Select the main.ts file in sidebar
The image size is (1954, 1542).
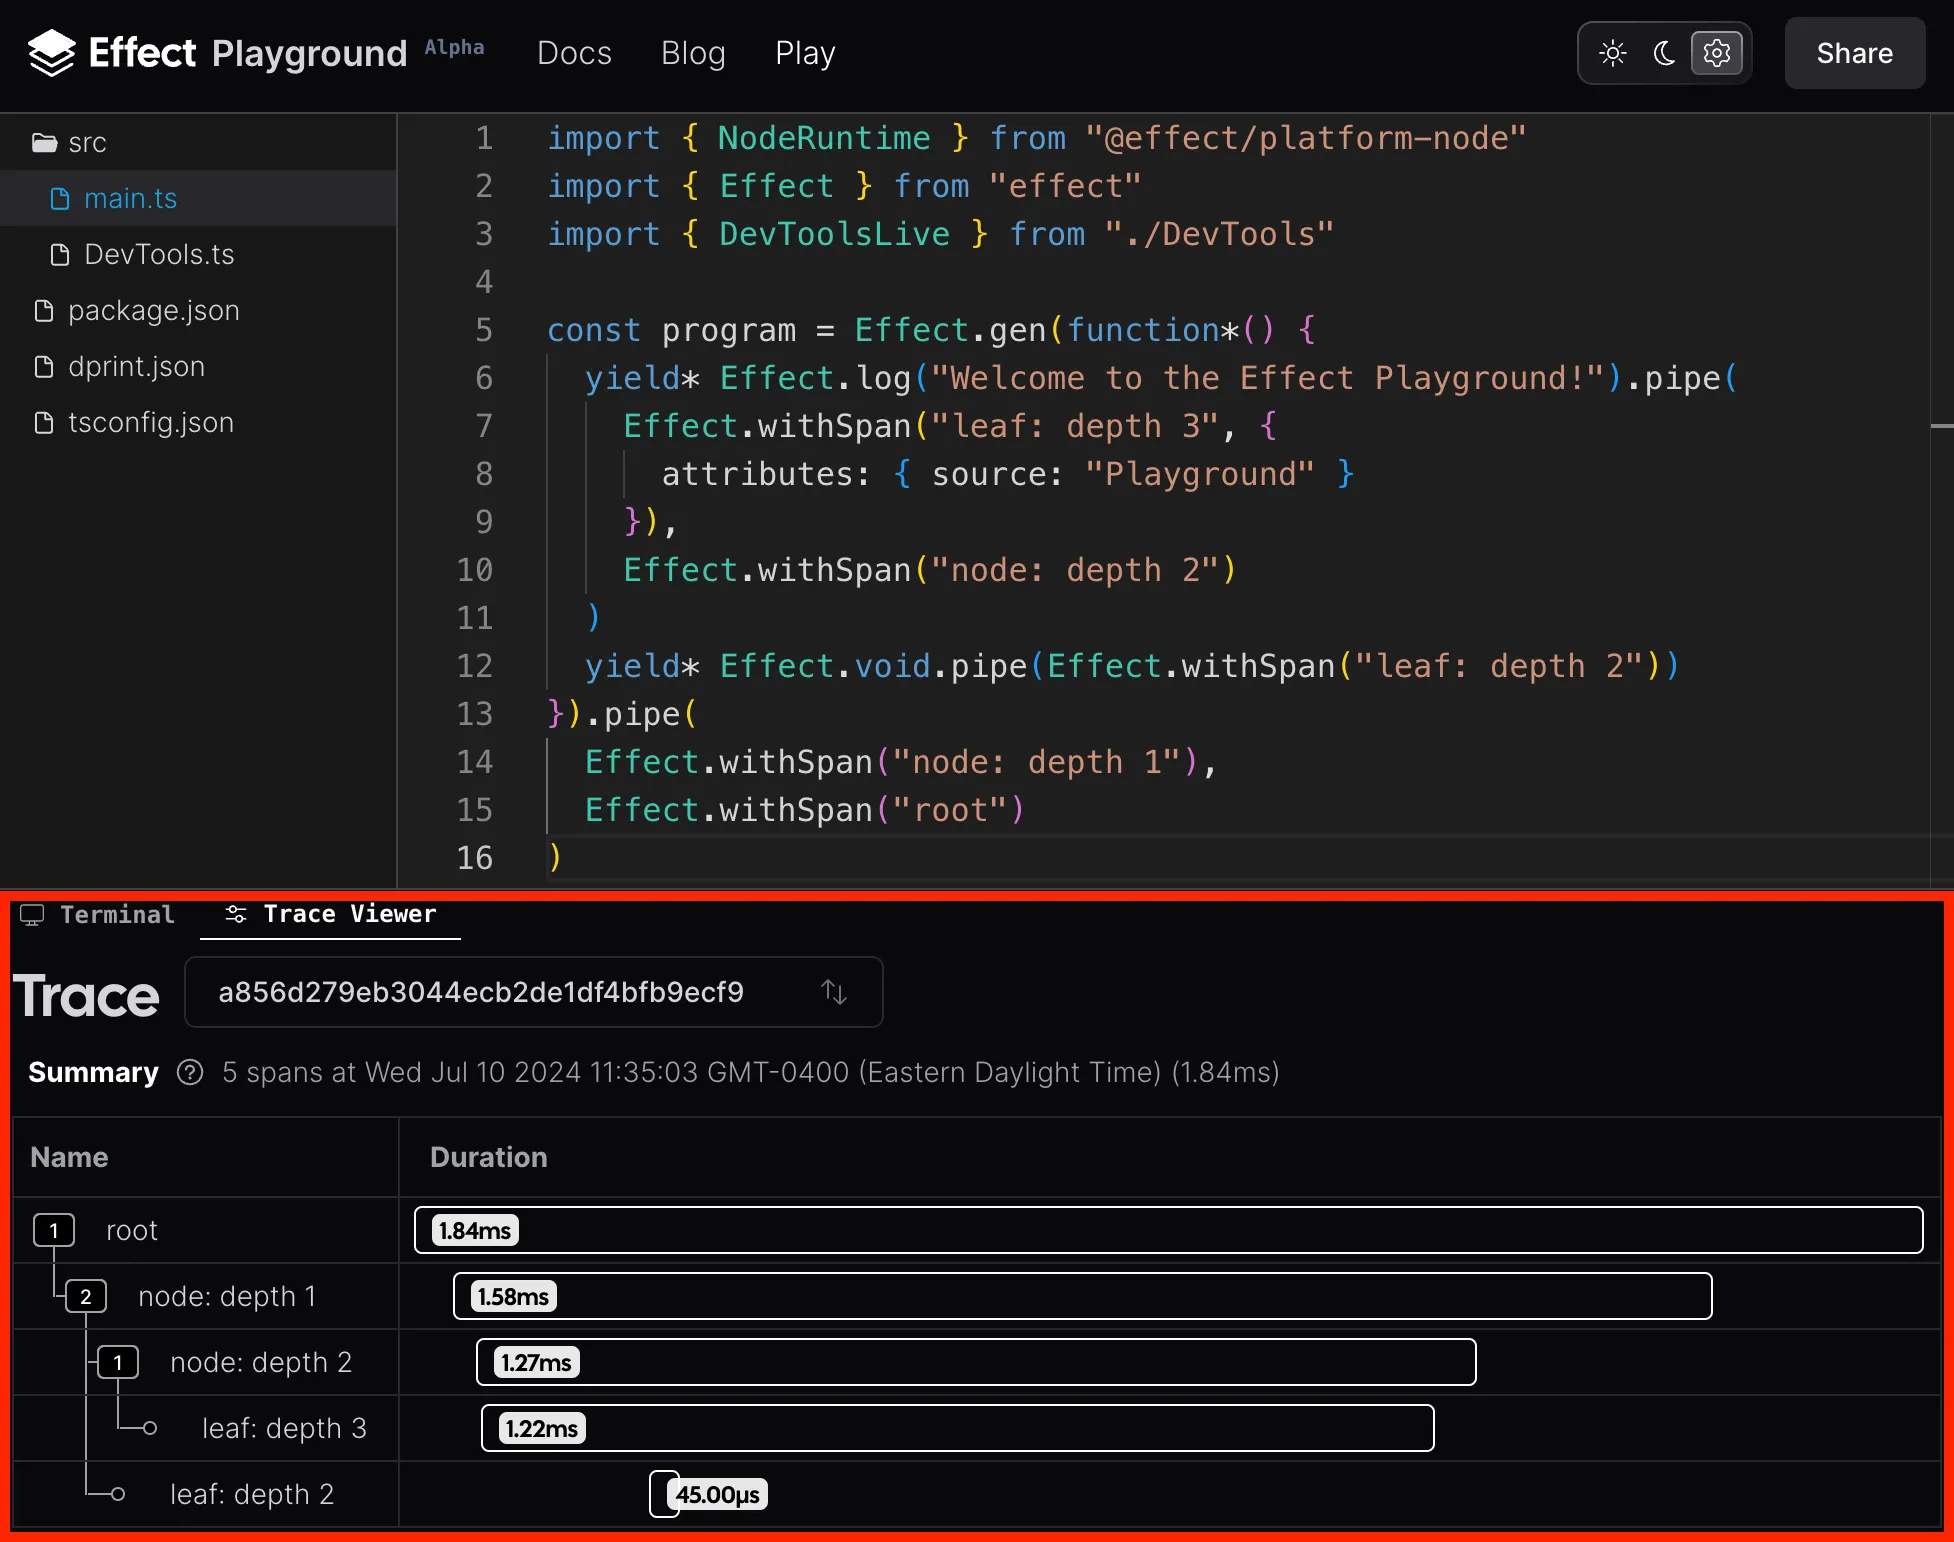click(130, 198)
